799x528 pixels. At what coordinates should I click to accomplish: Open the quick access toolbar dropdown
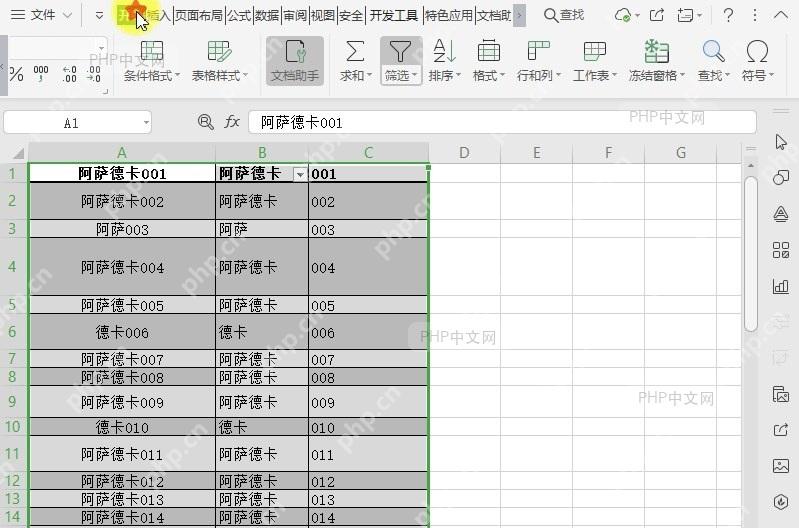(99, 16)
